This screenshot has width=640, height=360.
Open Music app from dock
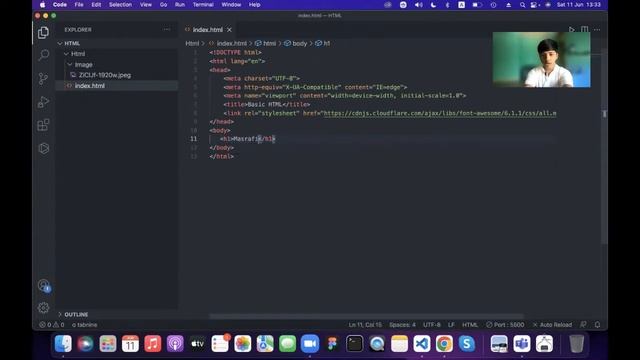pyautogui.click(x=153, y=344)
